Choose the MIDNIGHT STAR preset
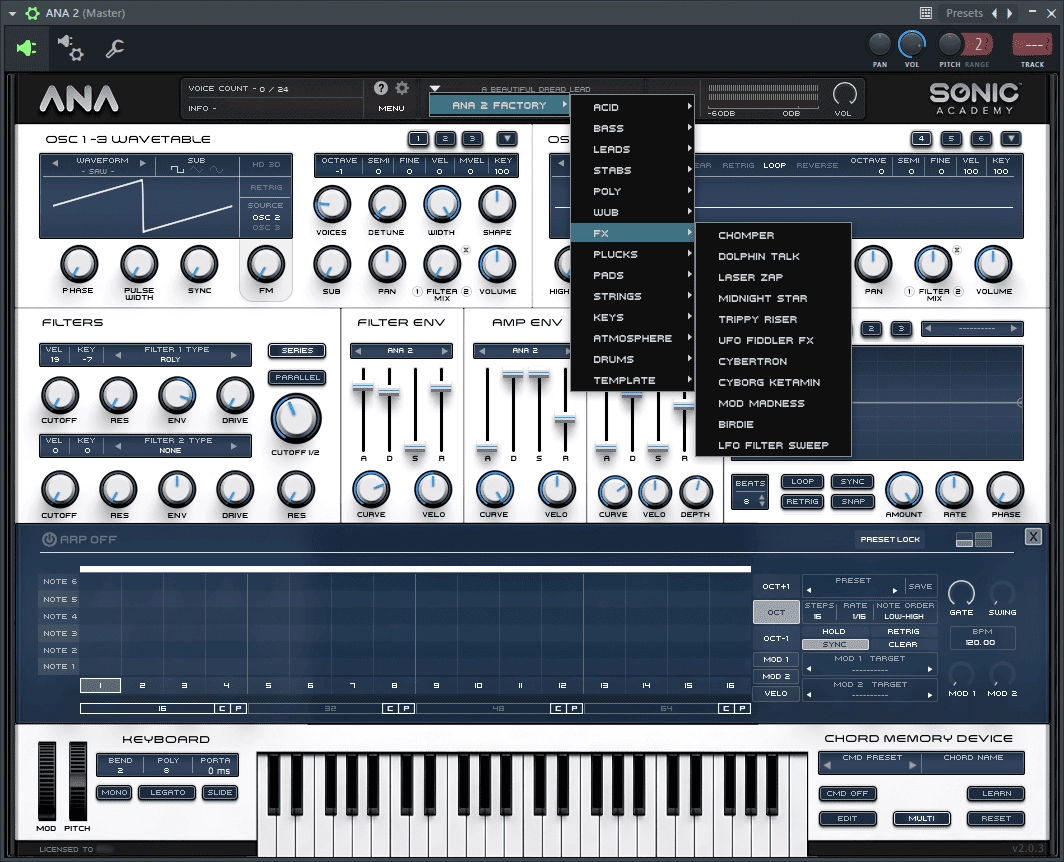This screenshot has height=862, width=1064. pos(773,299)
